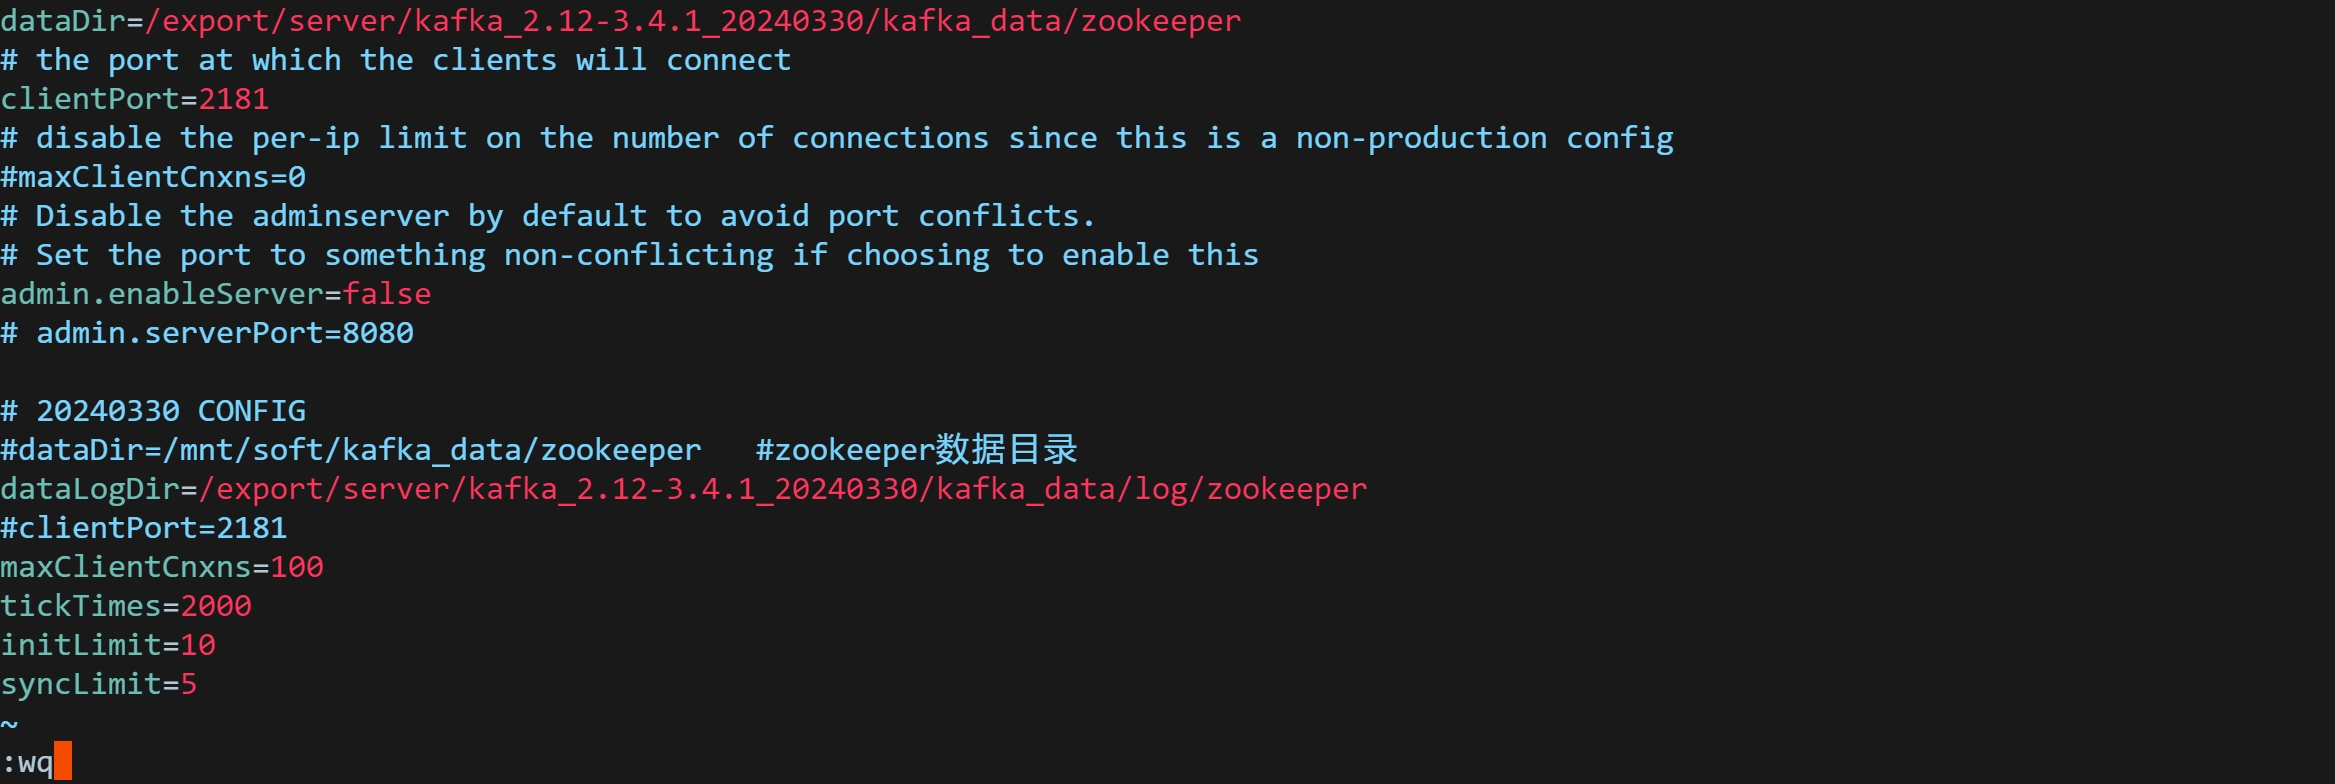Click the maxClientCnxns=100 line

(162, 567)
